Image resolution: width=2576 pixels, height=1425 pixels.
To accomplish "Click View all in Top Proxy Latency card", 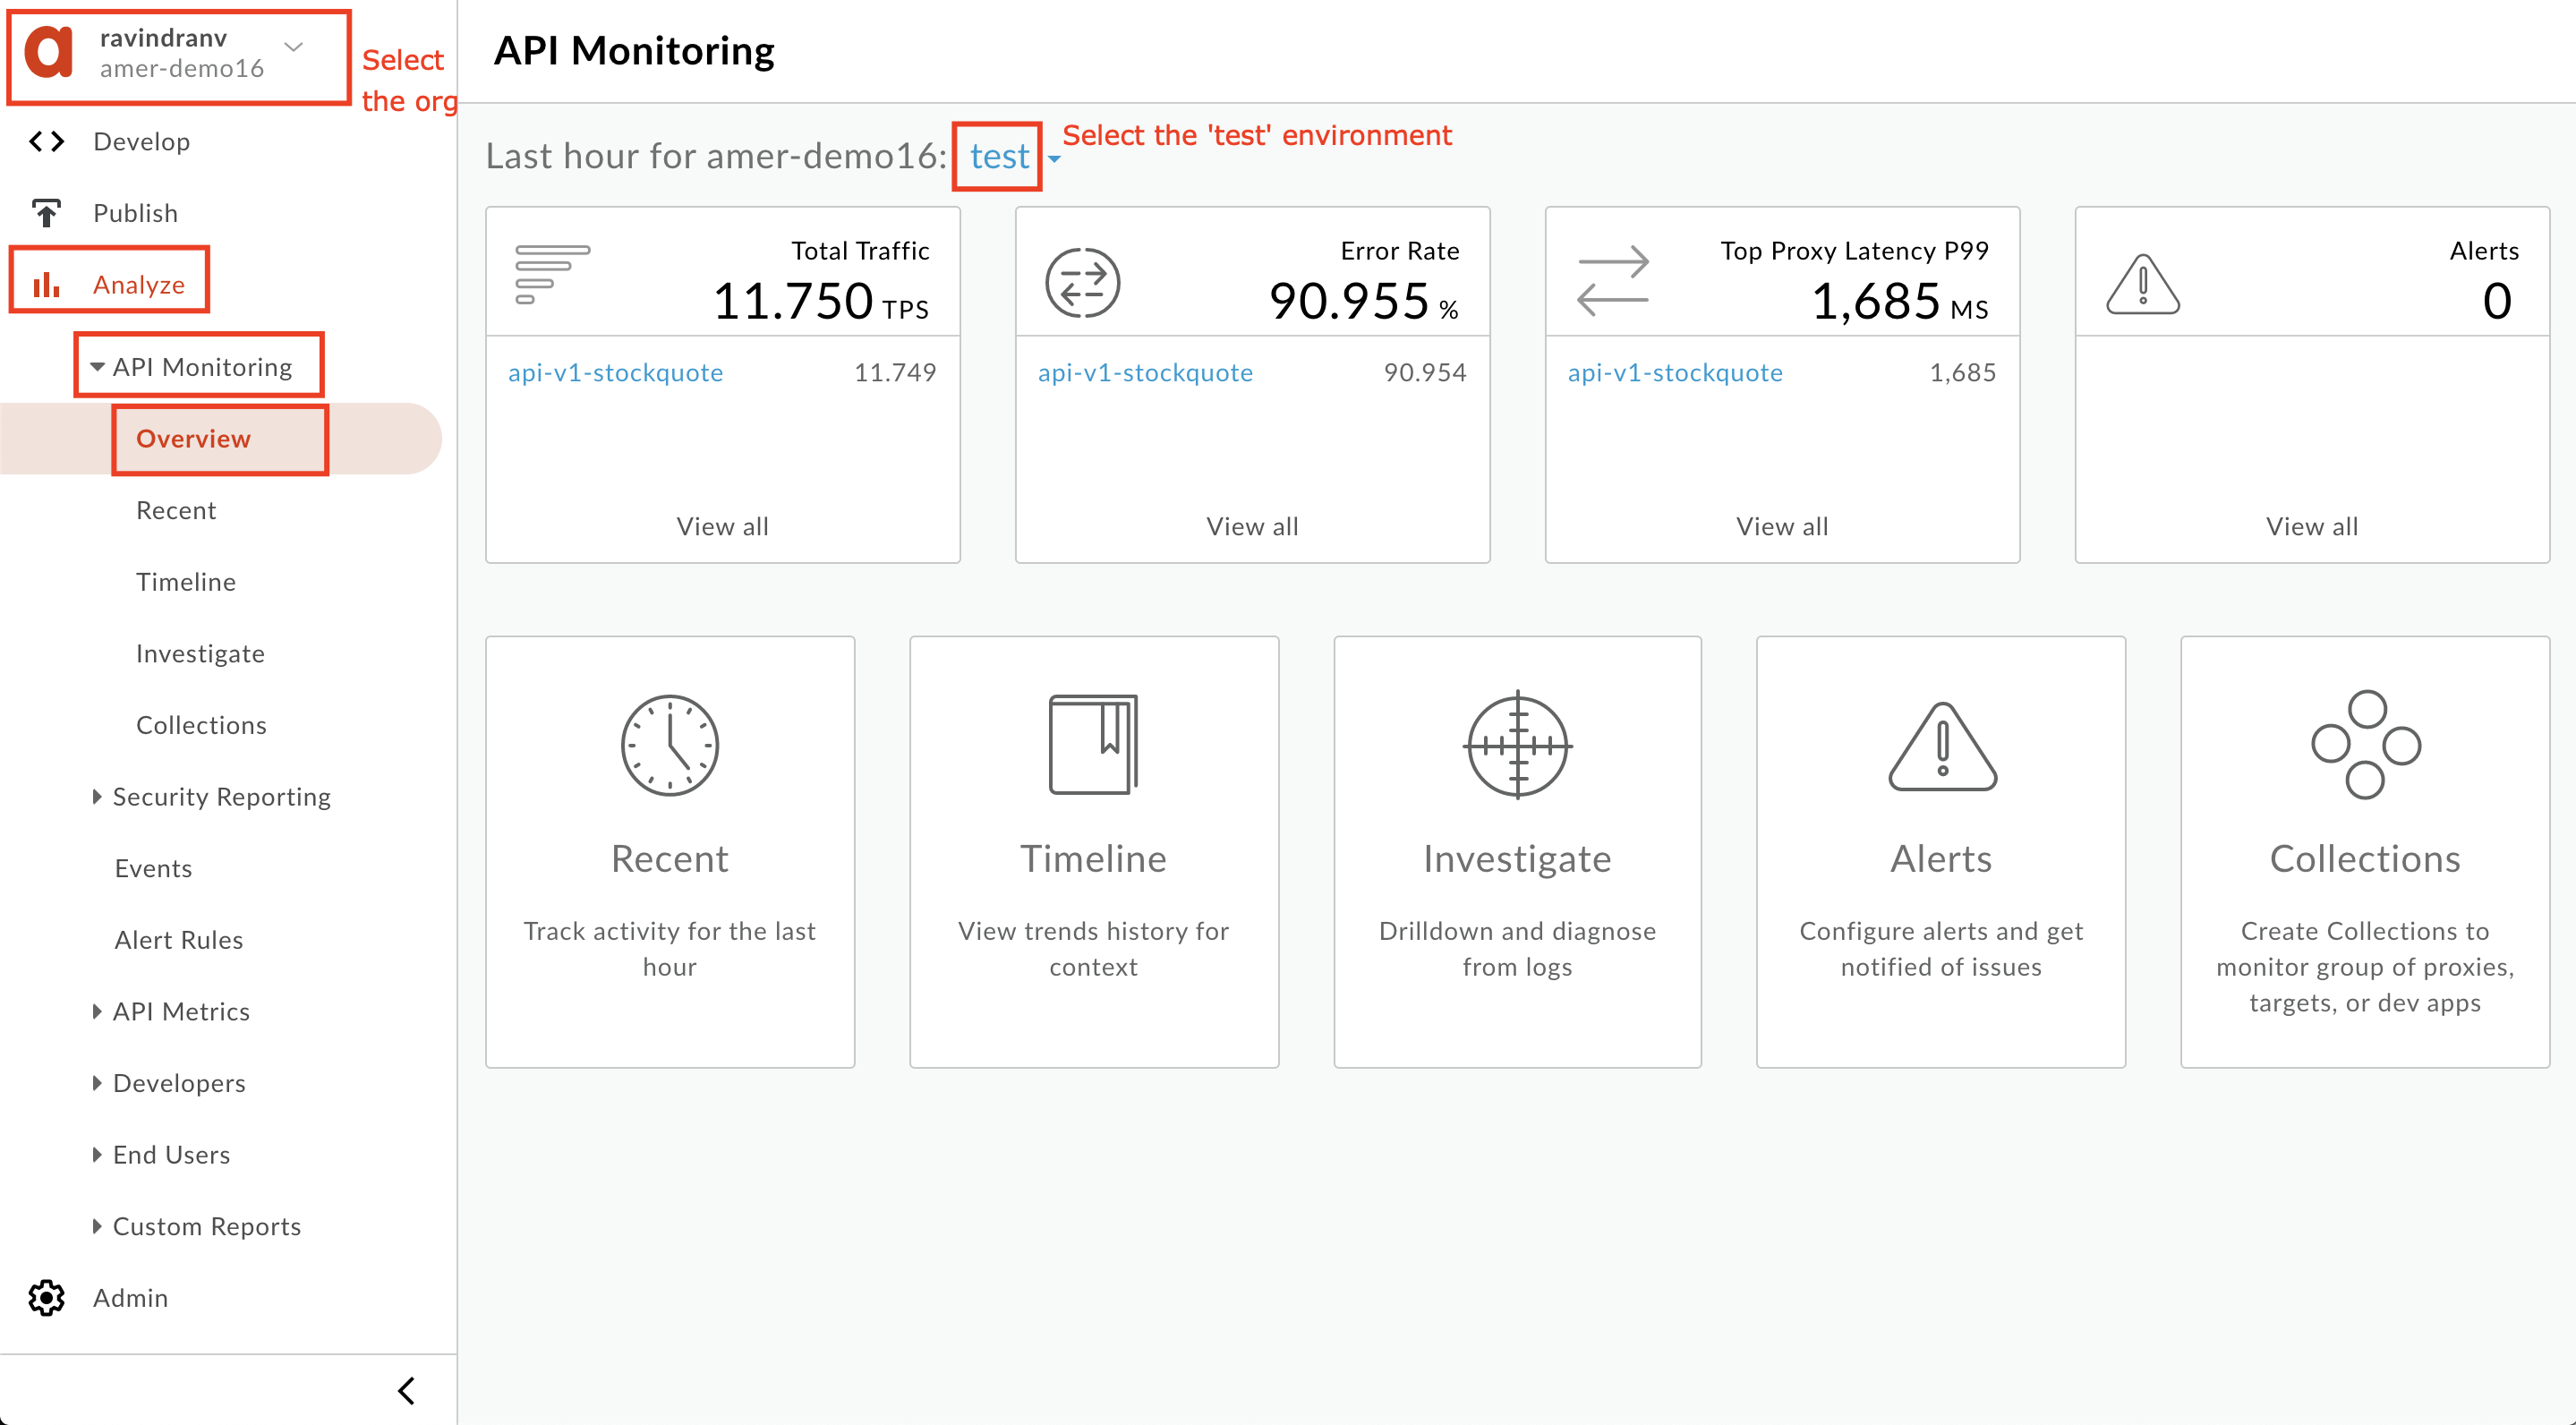I will (1782, 527).
